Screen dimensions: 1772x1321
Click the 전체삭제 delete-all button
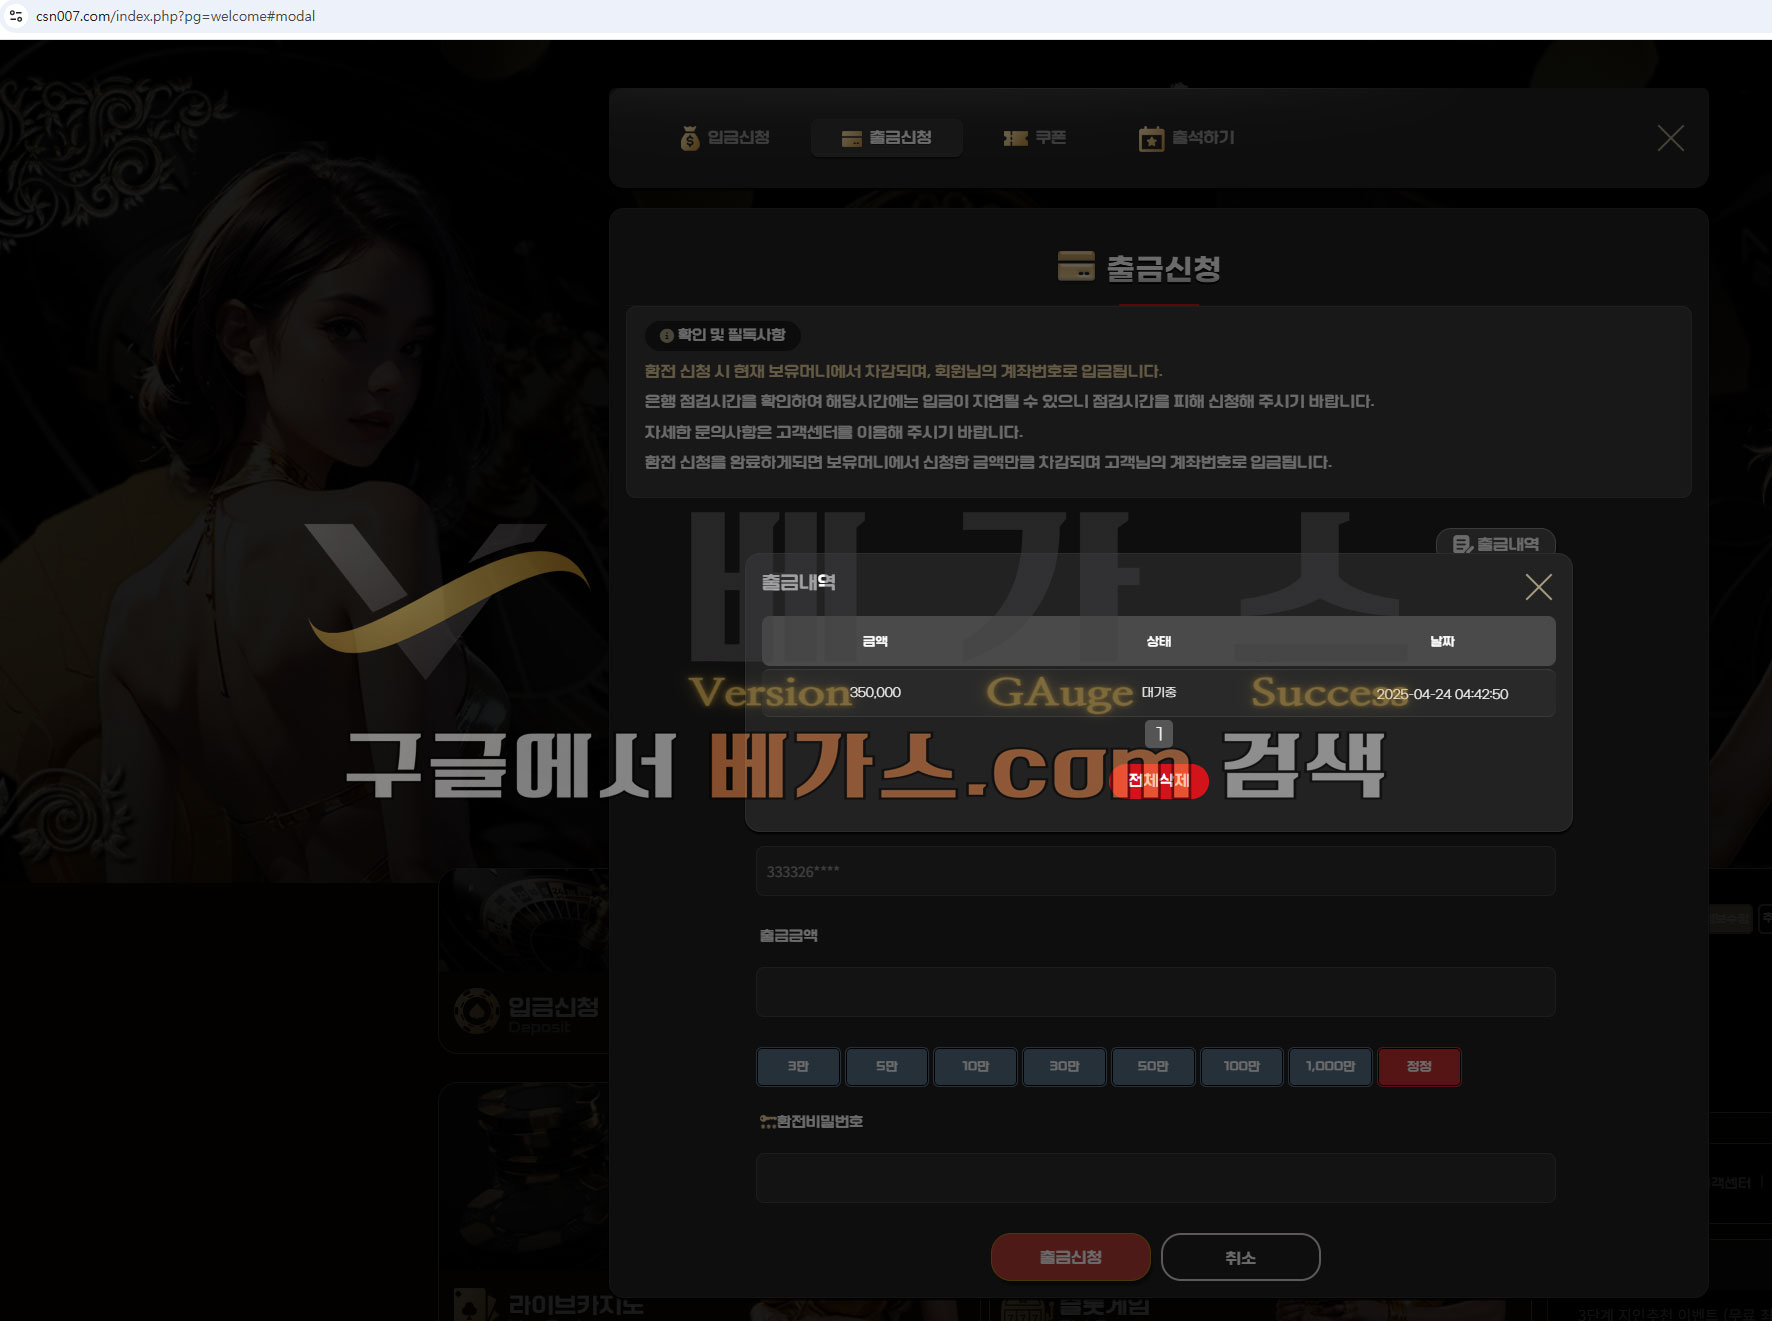pos(1159,780)
